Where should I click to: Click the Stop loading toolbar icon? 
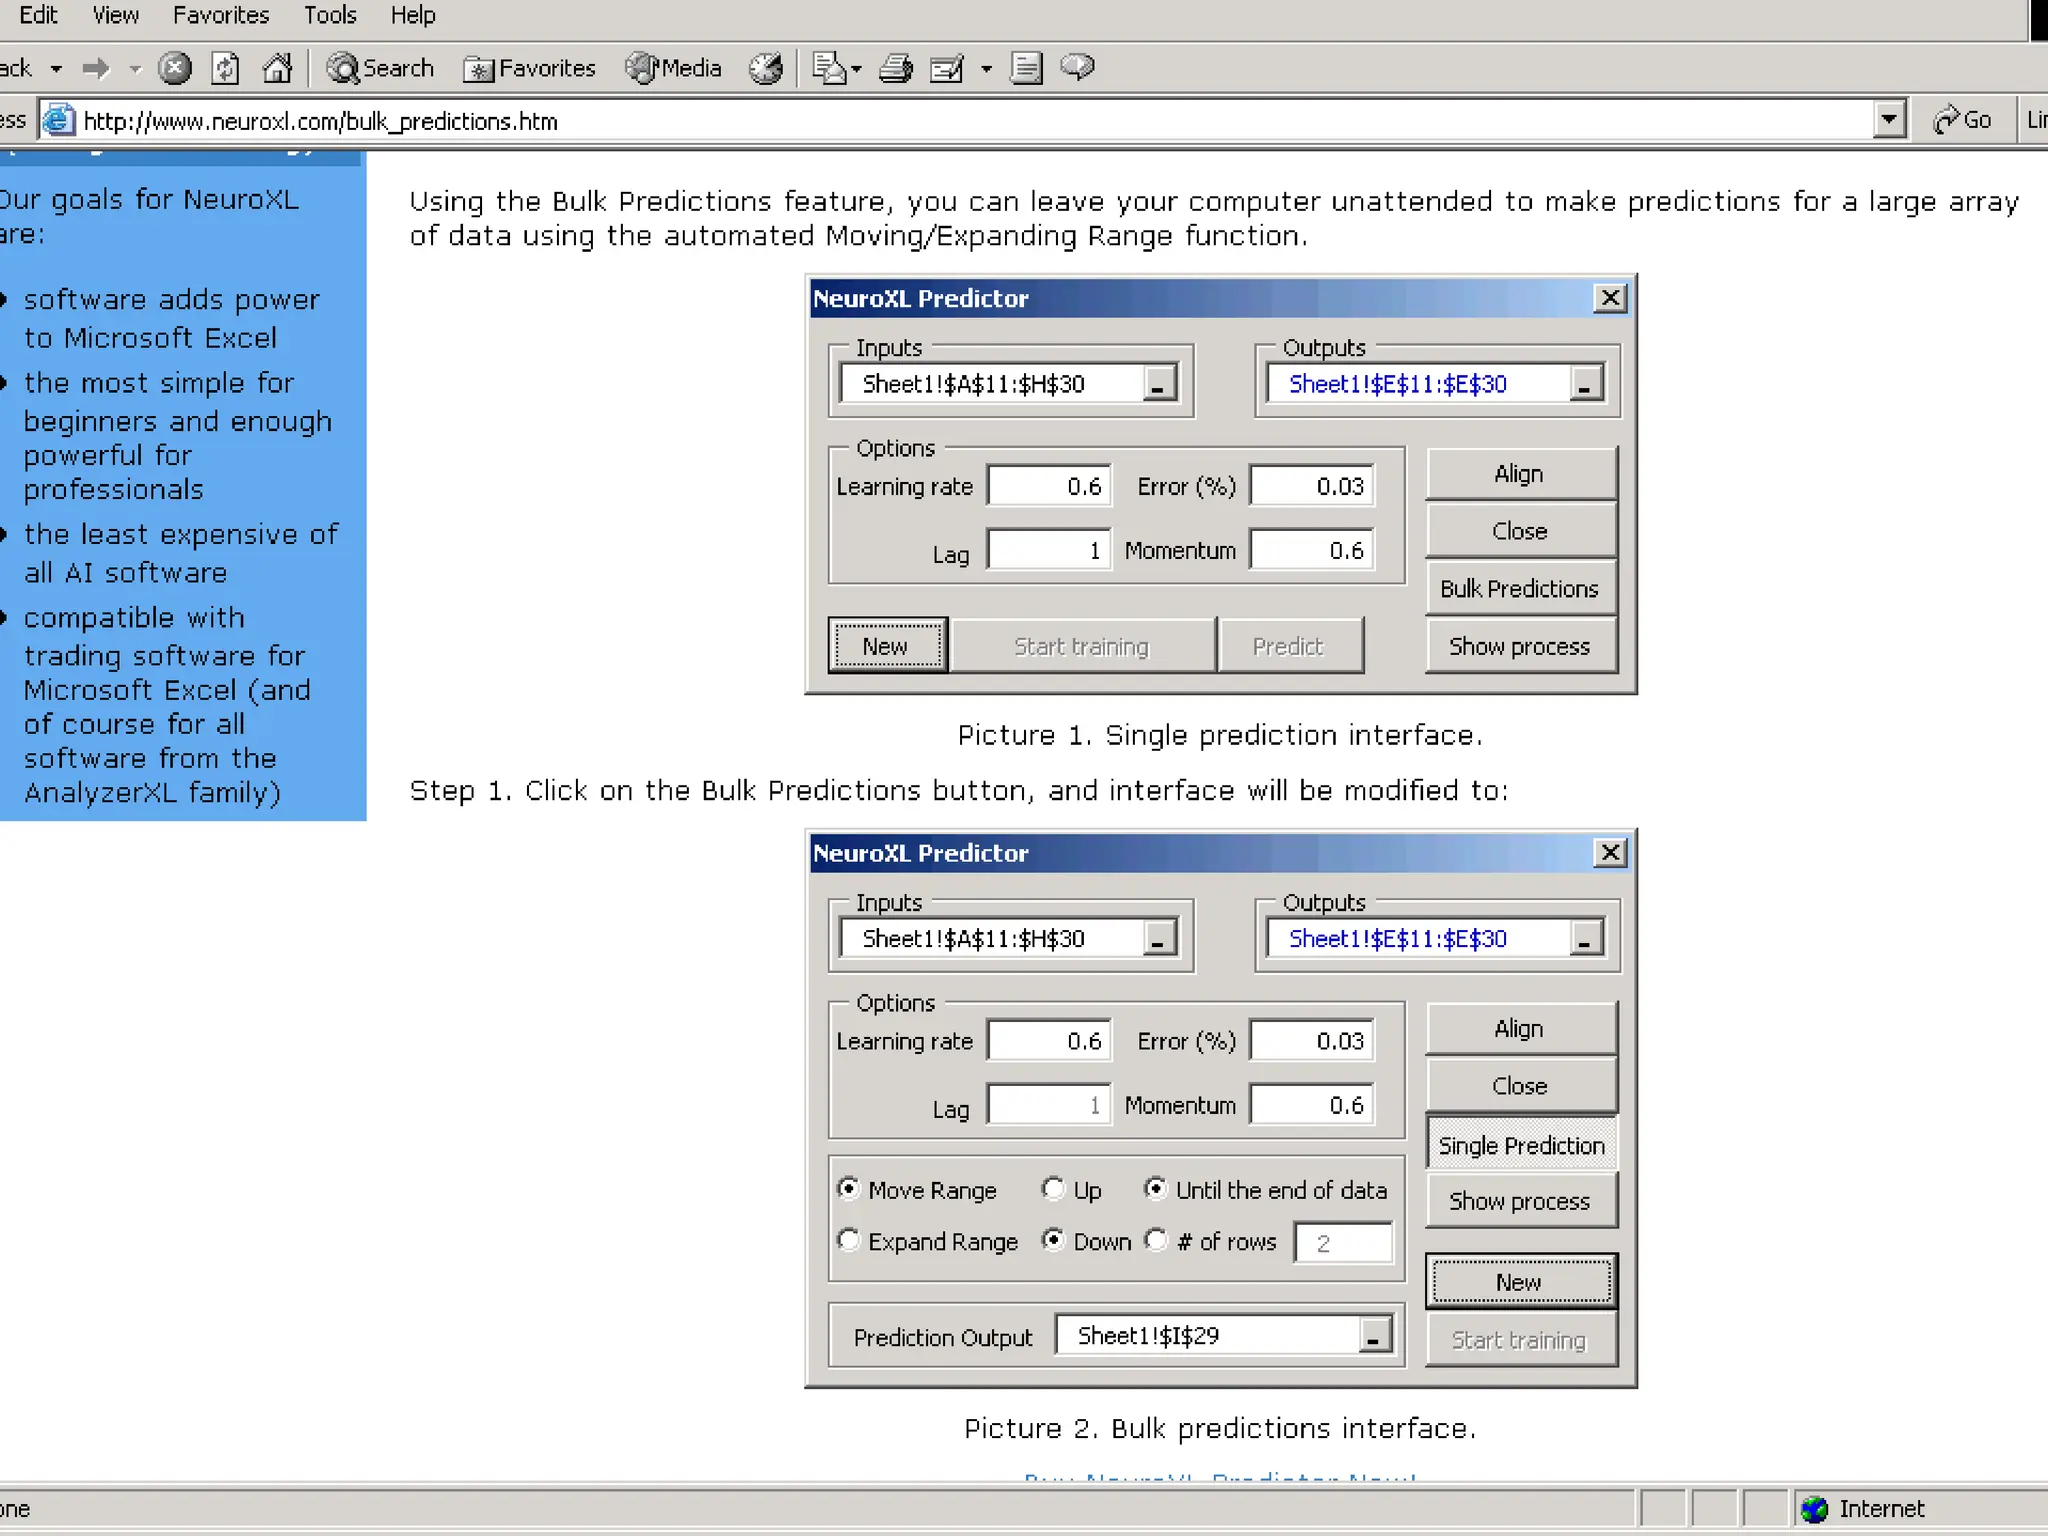coord(175,68)
